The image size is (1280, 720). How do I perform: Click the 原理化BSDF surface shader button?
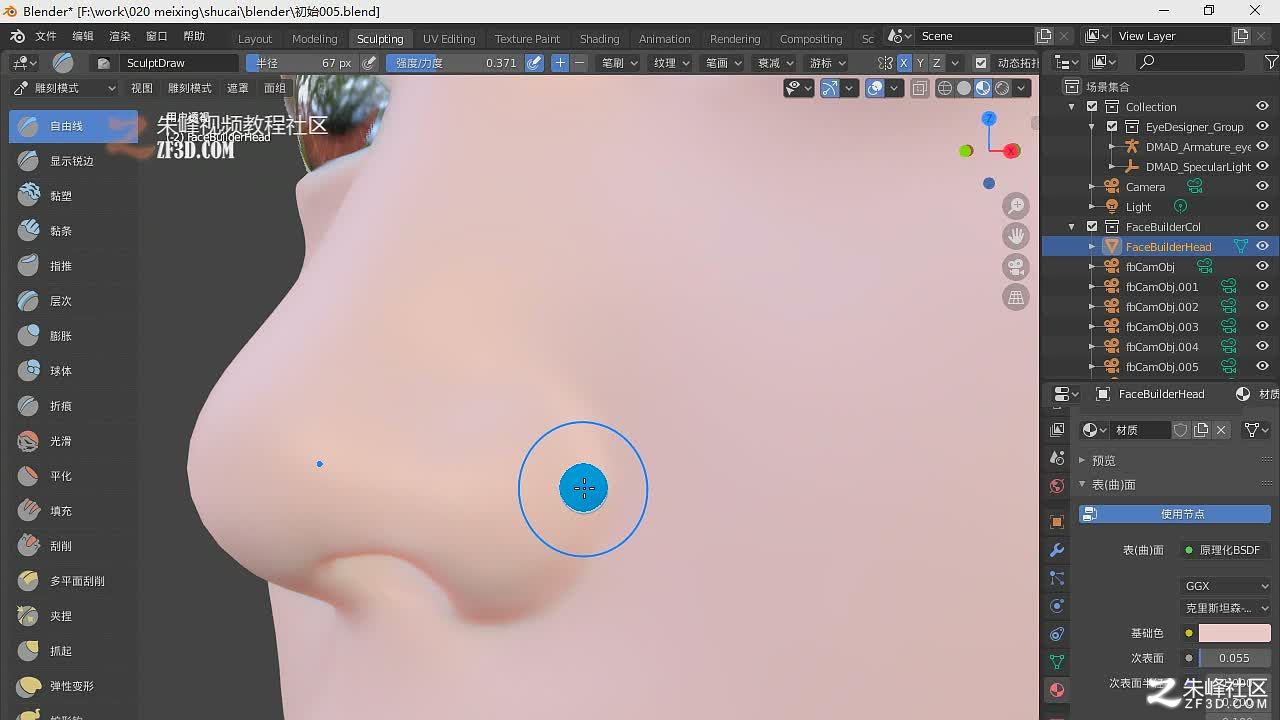(1226, 550)
